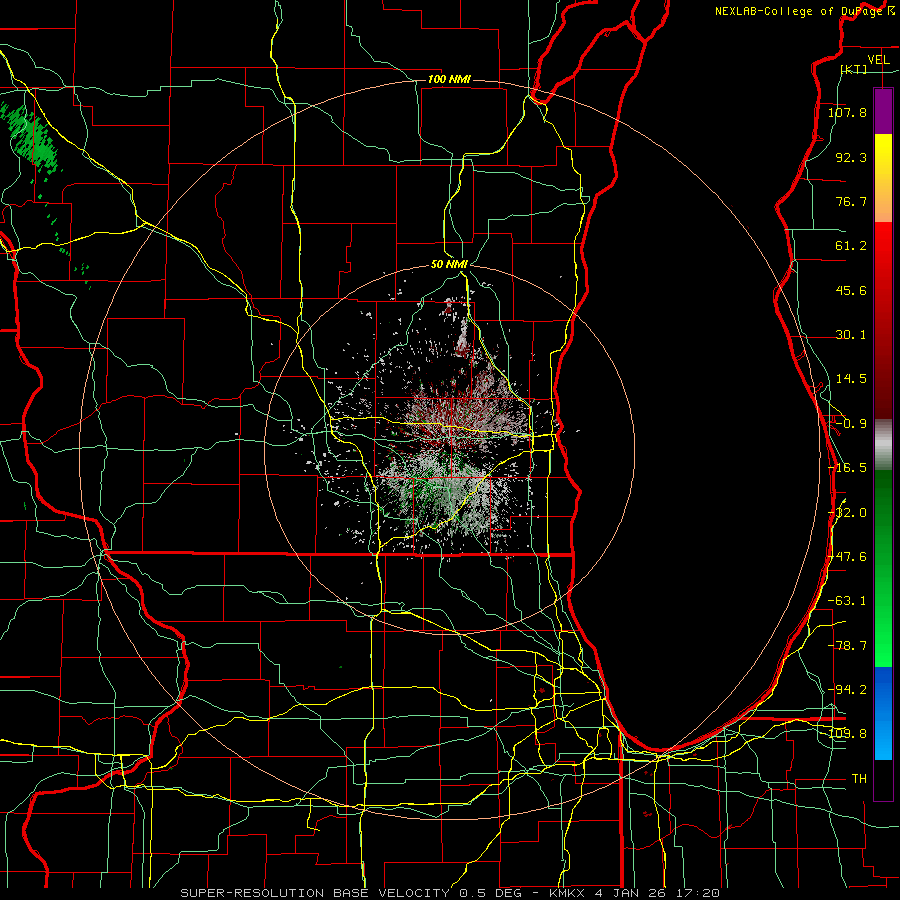Screen dimensions: 900x900
Task: Select the -16.5 legend value
Action: pyautogui.click(x=847, y=467)
